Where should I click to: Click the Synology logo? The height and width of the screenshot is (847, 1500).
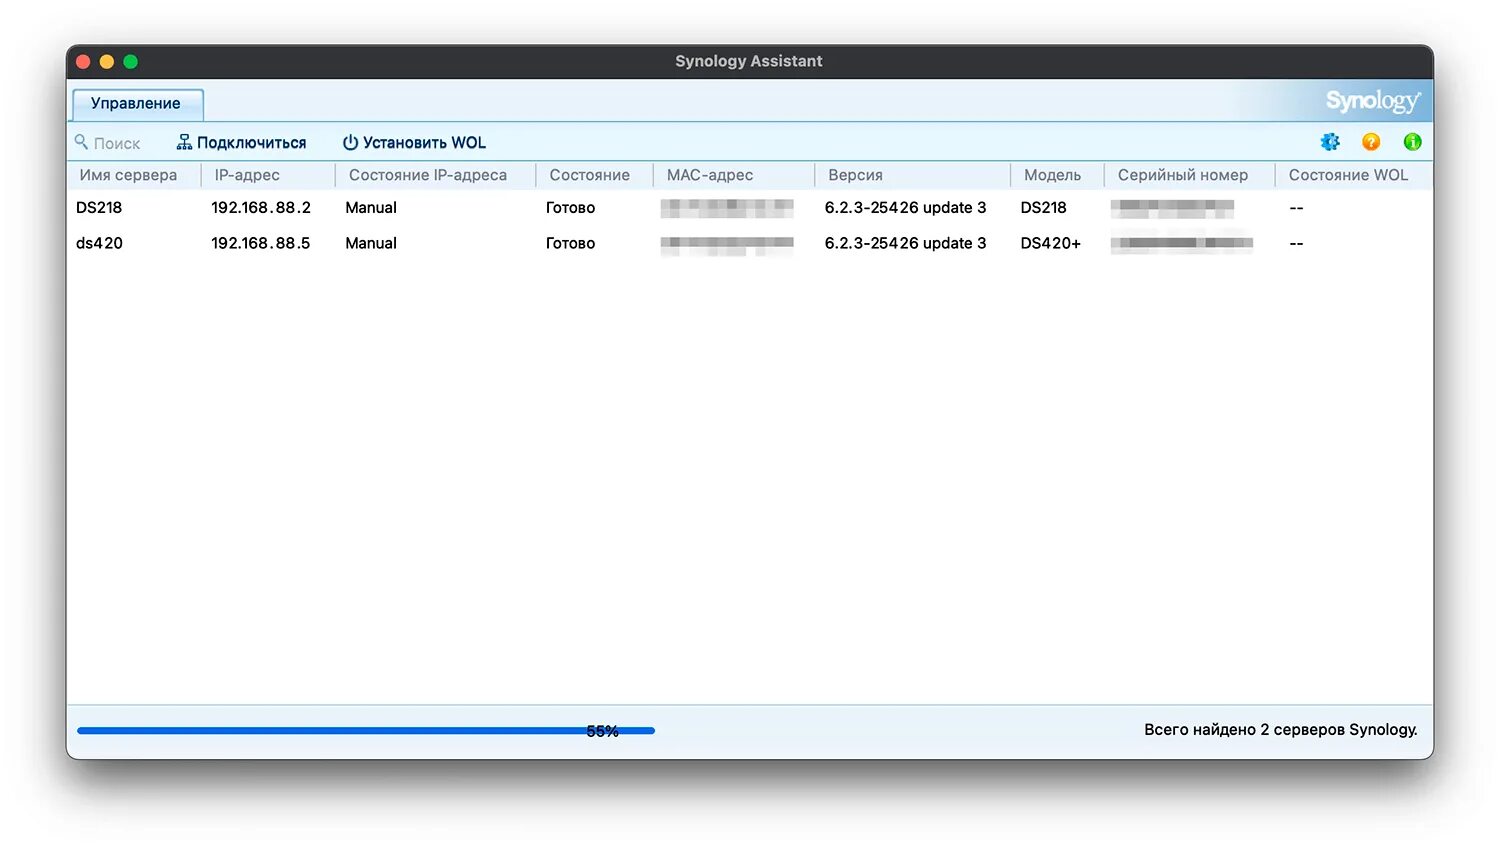[1372, 101]
